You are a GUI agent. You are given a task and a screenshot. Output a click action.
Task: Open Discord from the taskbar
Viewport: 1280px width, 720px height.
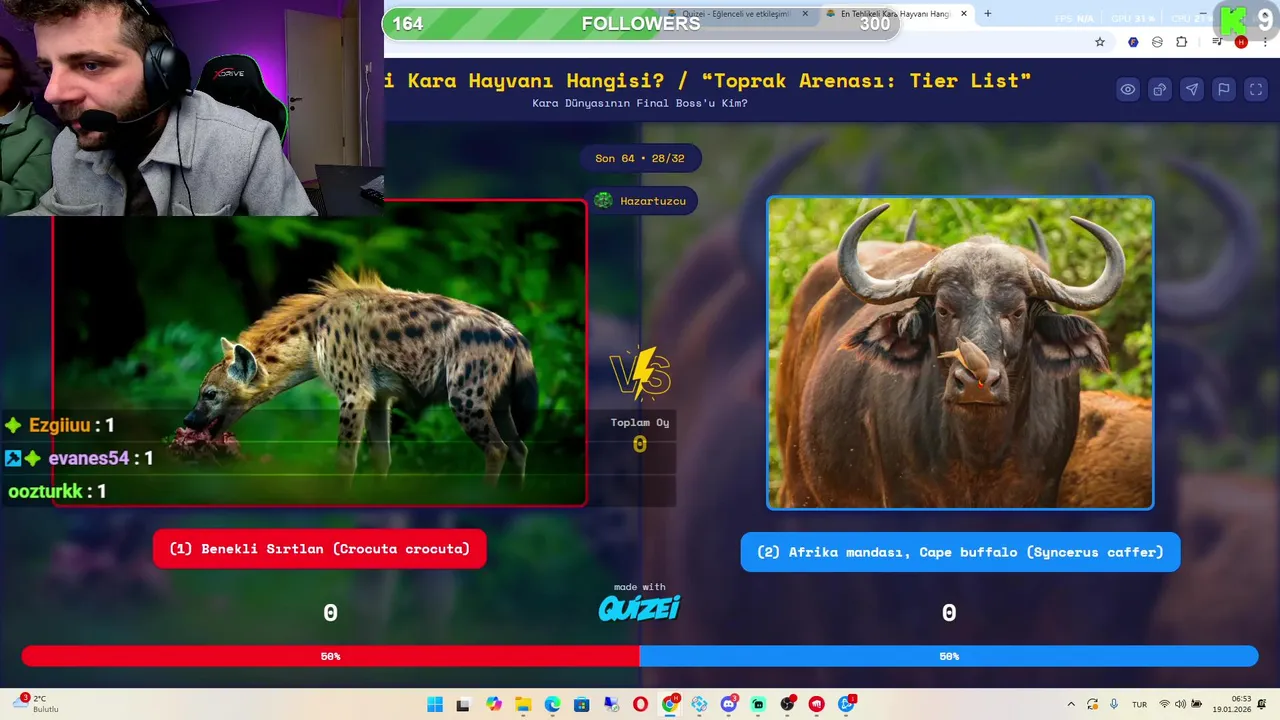[729, 705]
